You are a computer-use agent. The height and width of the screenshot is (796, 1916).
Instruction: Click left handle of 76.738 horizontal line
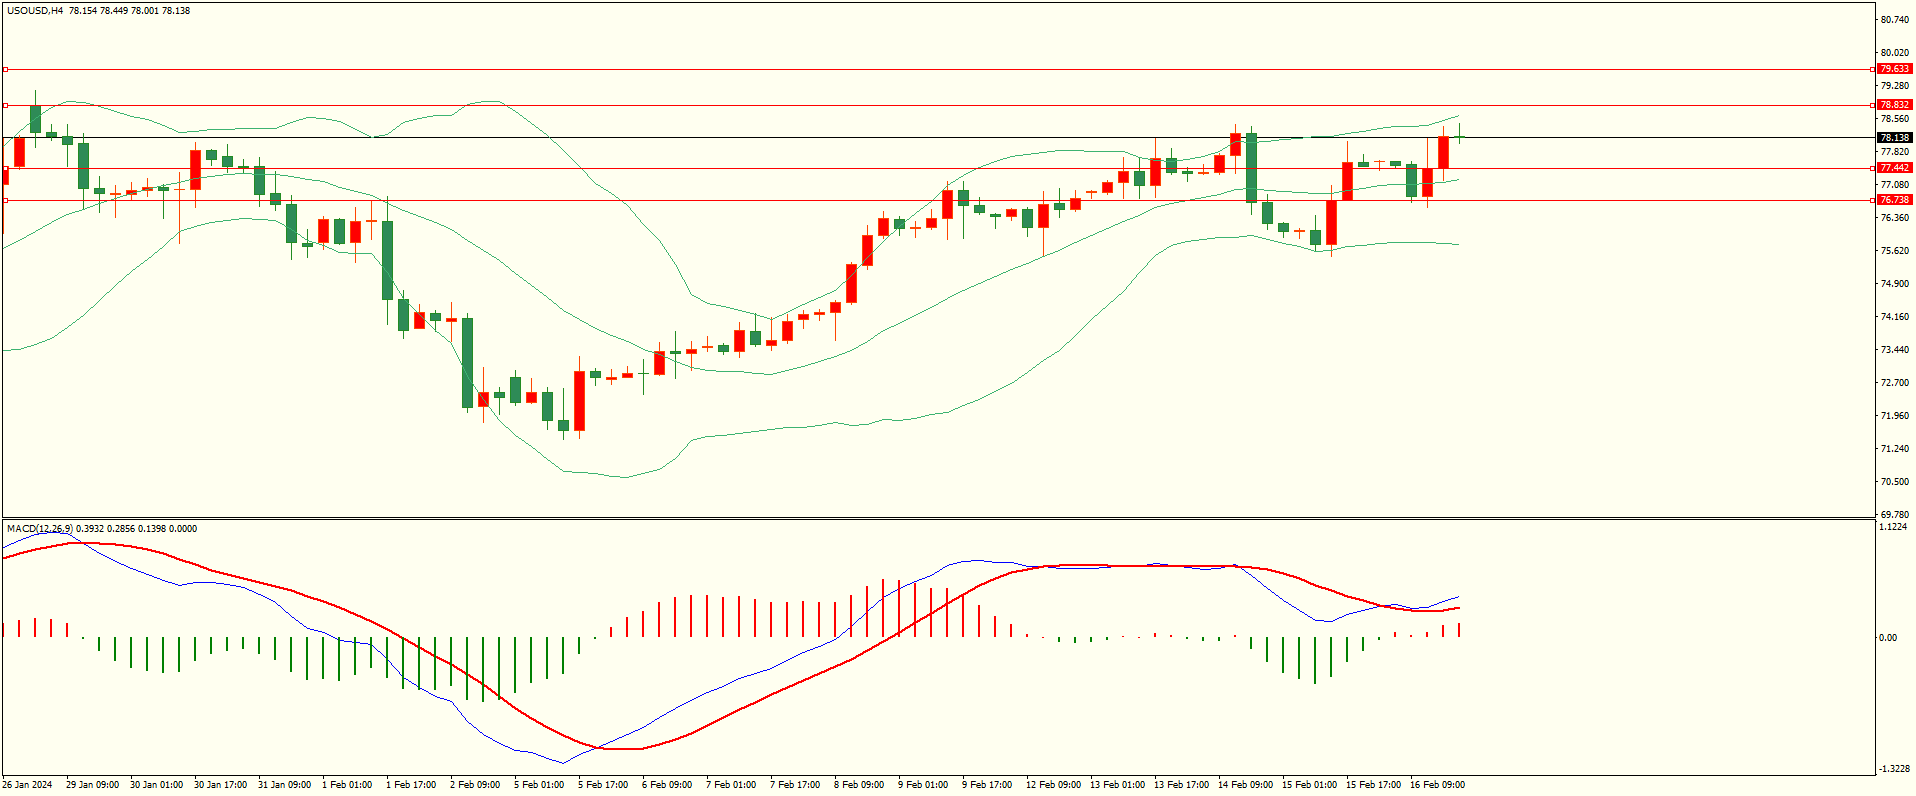(5, 200)
